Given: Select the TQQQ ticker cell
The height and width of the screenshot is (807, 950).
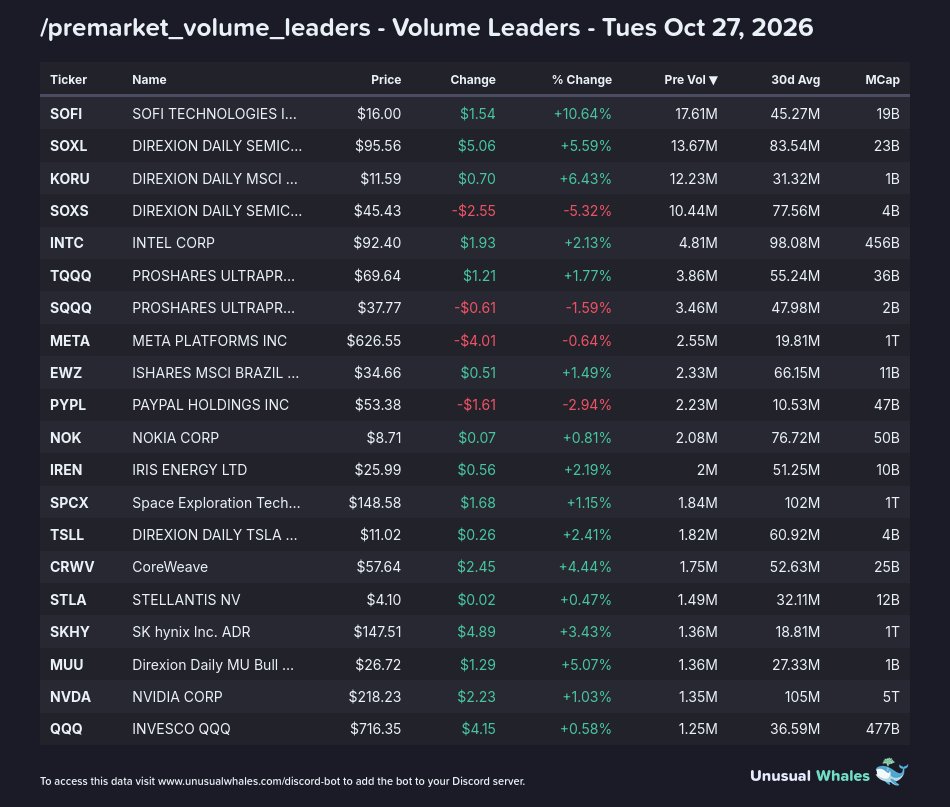Looking at the screenshot, I should point(70,276).
